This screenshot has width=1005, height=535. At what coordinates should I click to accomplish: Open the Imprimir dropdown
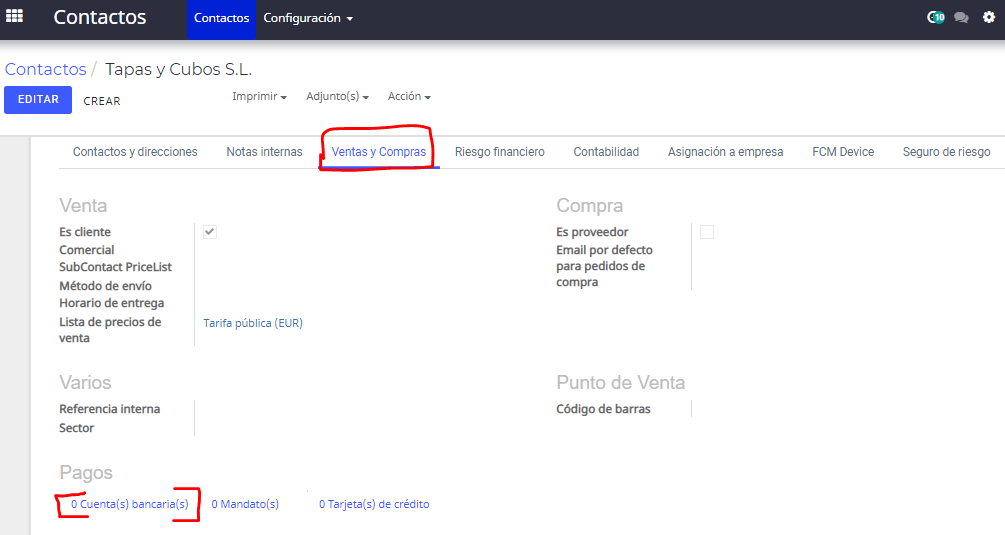point(259,97)
